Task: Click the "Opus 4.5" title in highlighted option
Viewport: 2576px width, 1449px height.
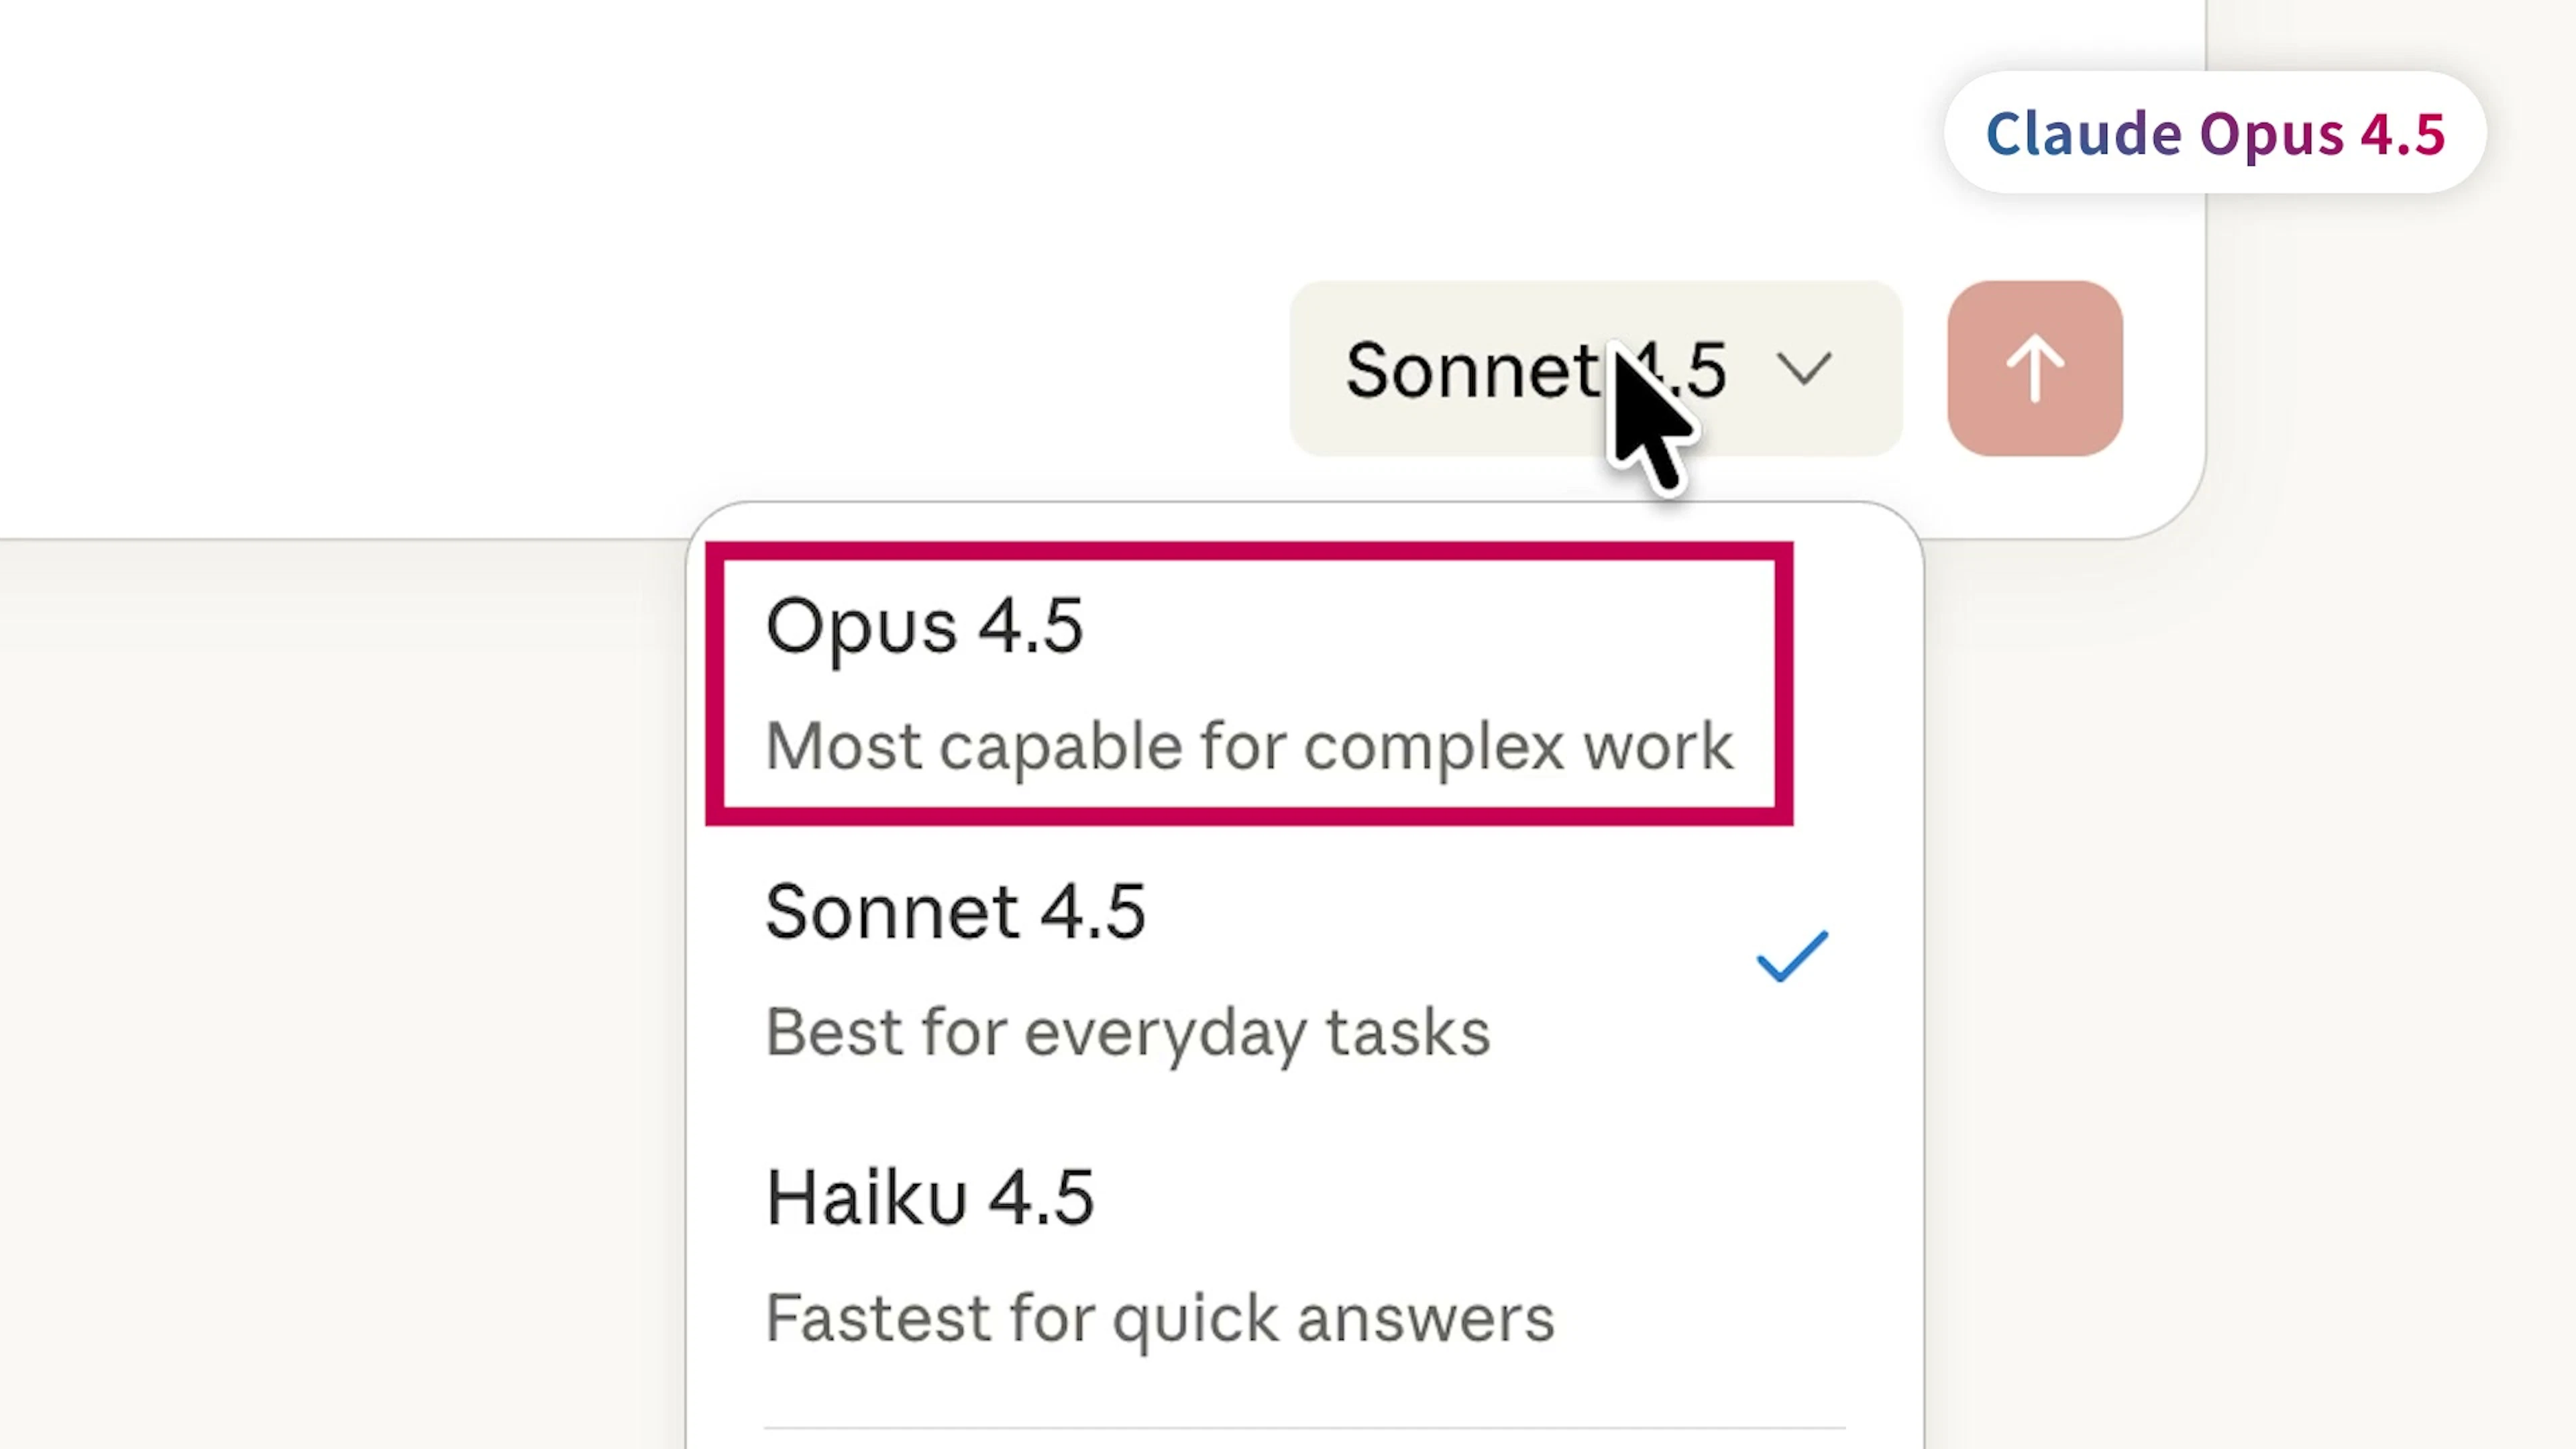Action: 923,626
